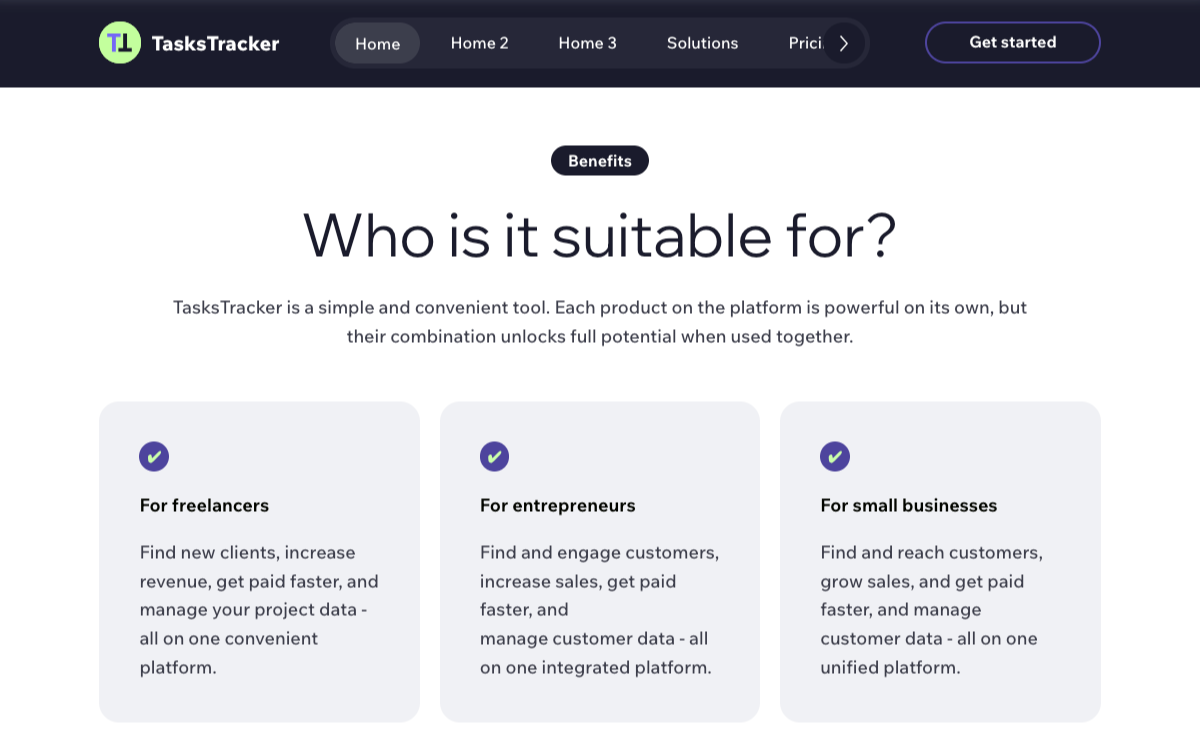The image size is (1200, 748).
Task: Select the For freelancers card heading
Action: 204,506
